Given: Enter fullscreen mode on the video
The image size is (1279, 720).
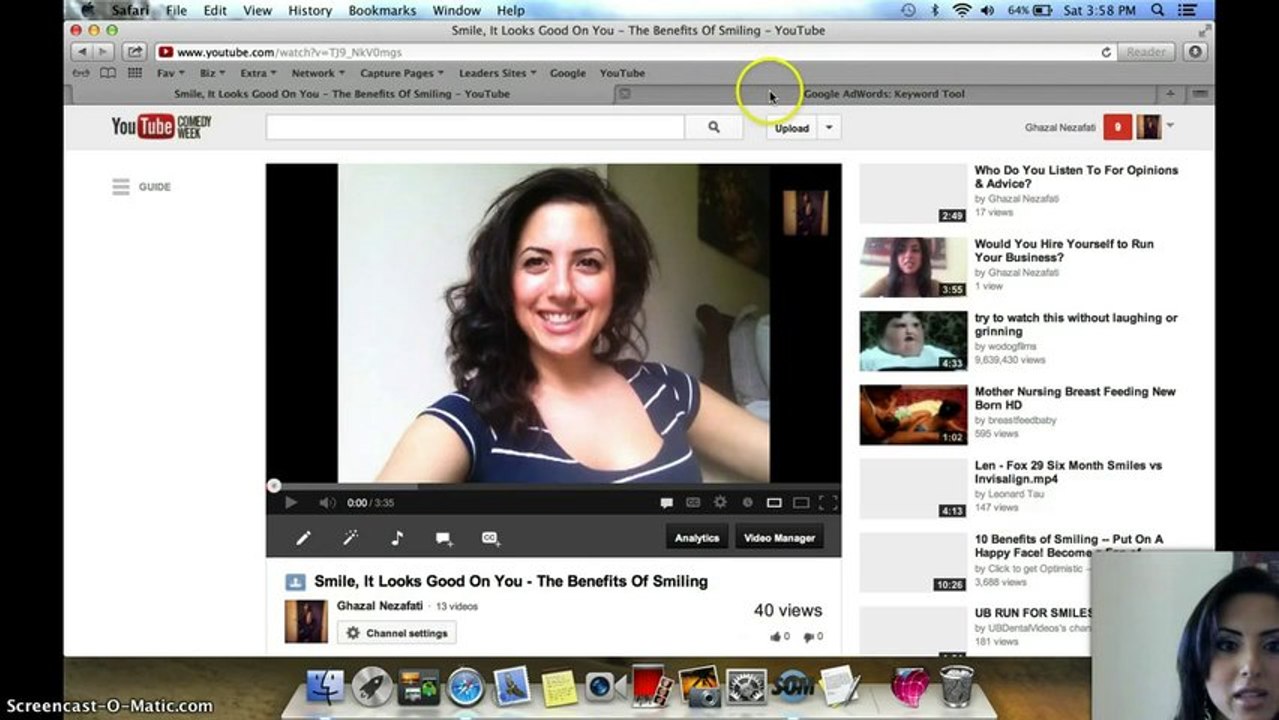Looking at the screenshot, I should pyautogui.click(x=828, y=503).
